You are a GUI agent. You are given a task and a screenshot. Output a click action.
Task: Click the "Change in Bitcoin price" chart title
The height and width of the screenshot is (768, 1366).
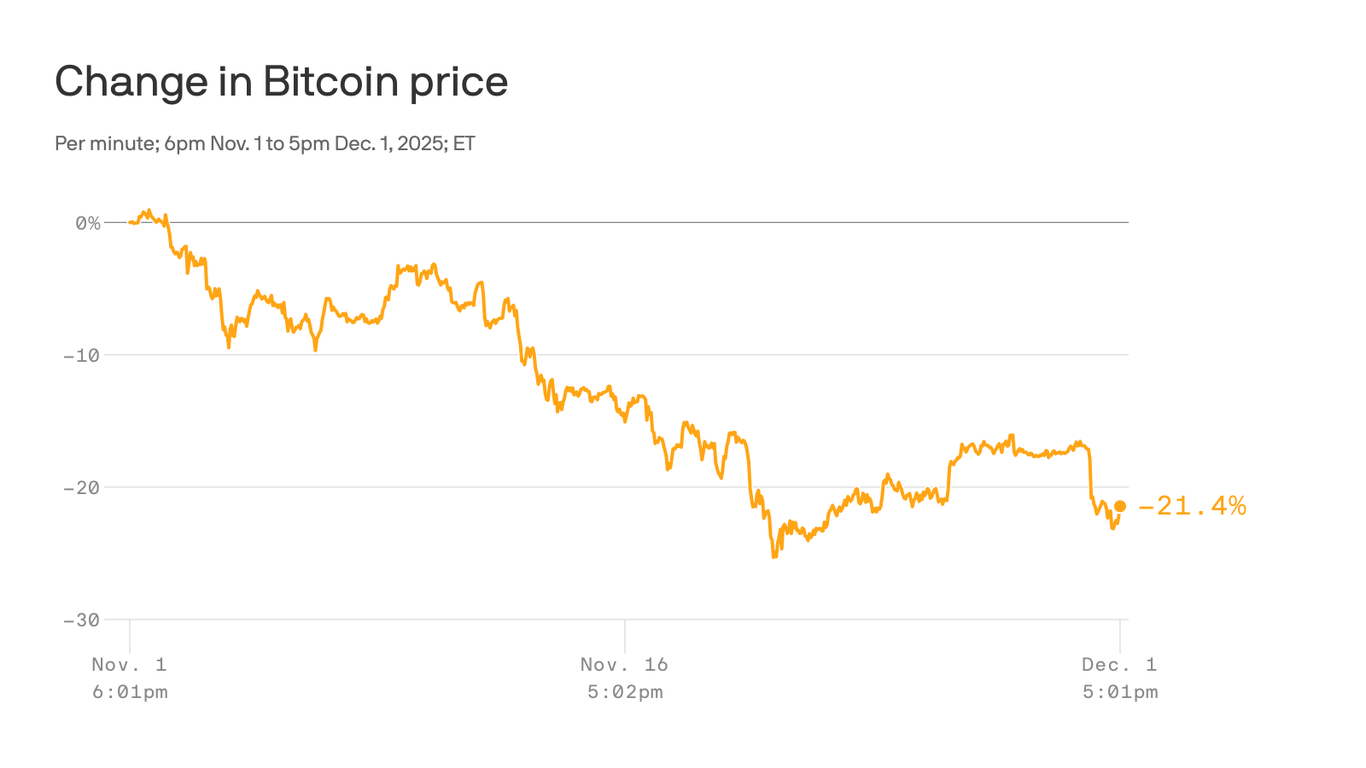281,82
